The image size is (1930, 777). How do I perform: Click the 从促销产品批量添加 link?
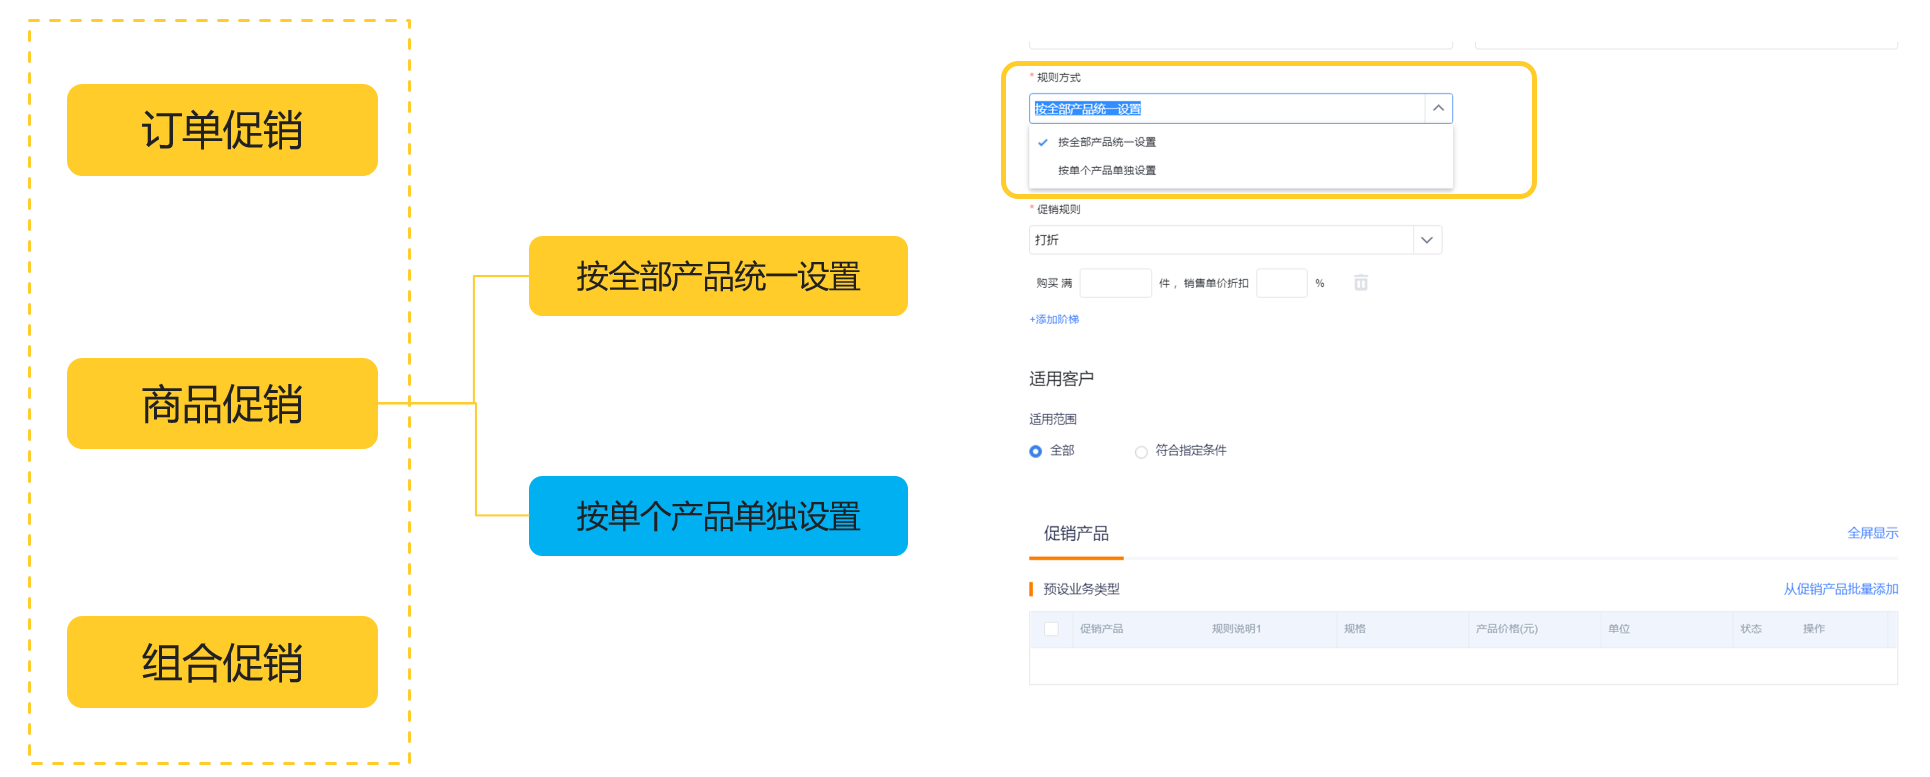[x=1840, y=589]
